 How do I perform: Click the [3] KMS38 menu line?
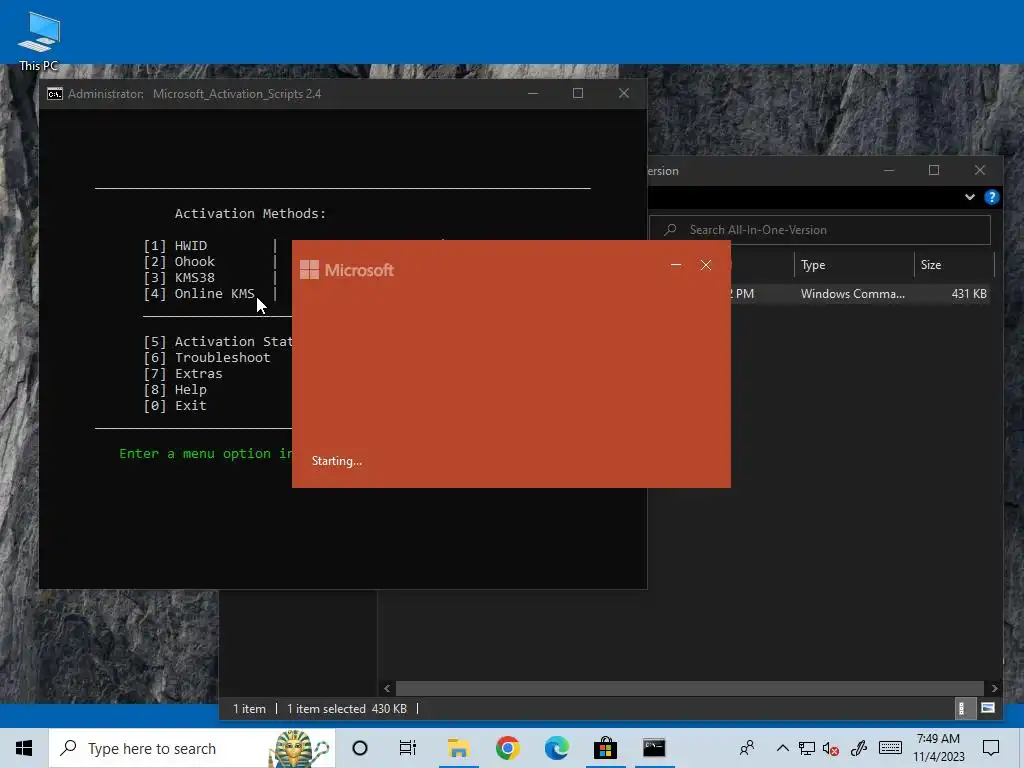[179, 278]
